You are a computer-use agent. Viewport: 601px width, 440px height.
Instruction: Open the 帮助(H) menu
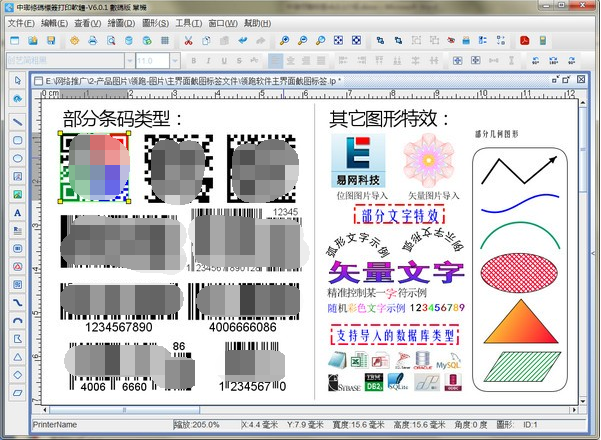pos(256,22)
